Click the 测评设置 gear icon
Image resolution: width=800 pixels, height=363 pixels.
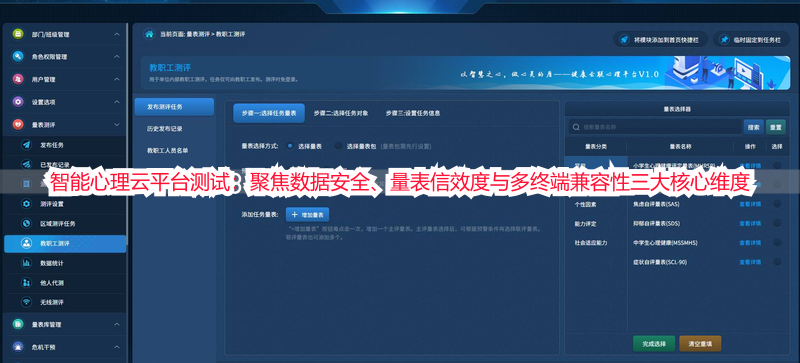27,204
